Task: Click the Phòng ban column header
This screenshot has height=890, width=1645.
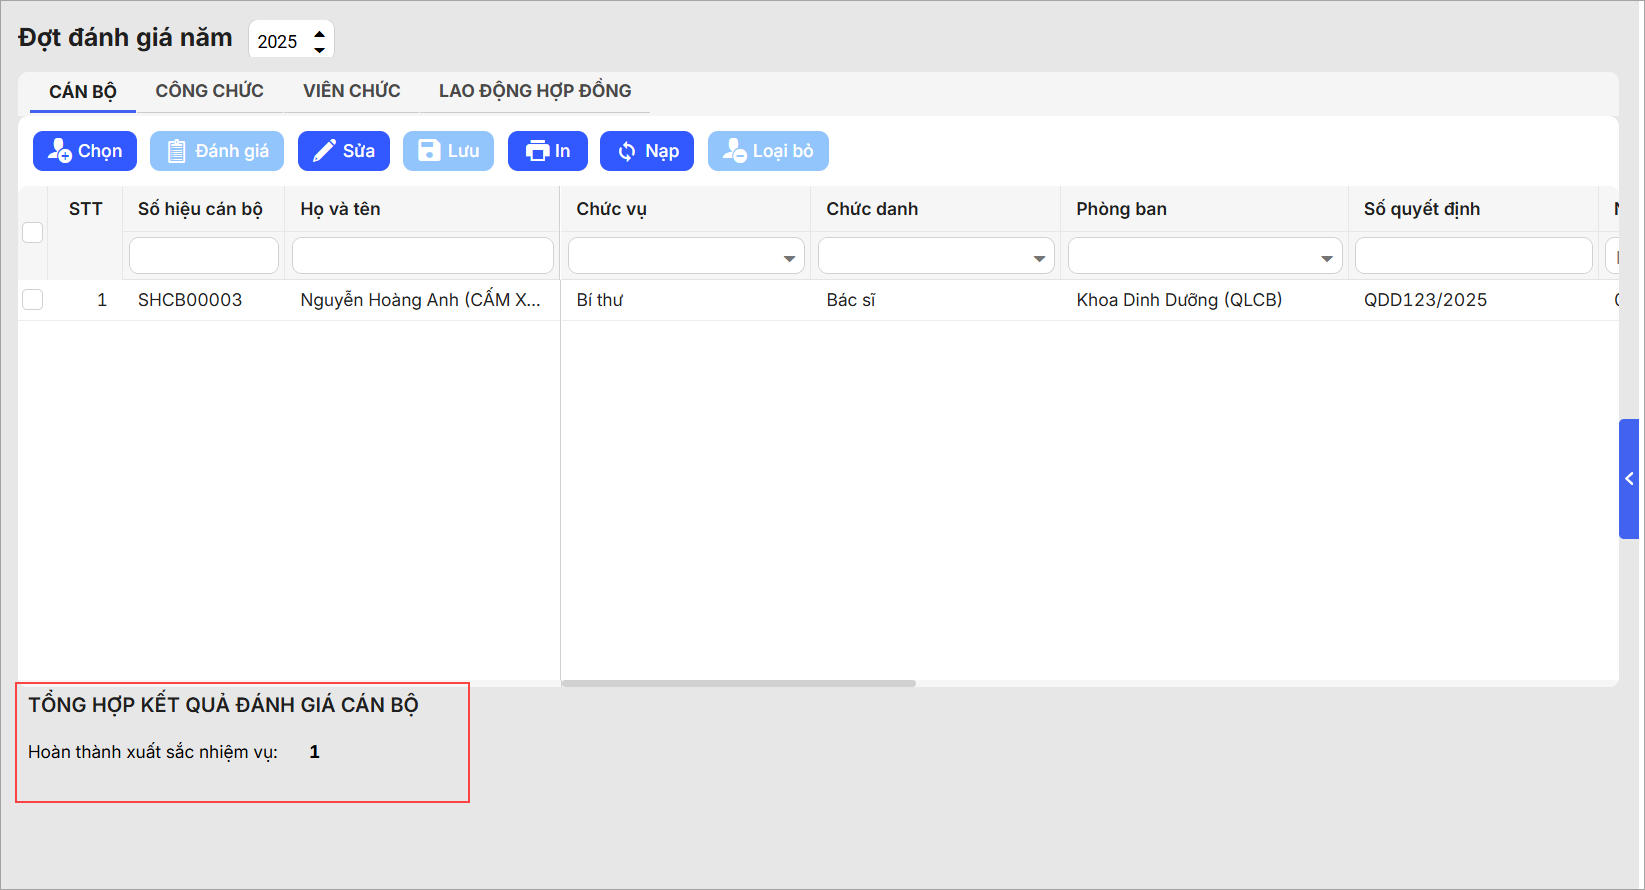Action: click(1121, 209)
